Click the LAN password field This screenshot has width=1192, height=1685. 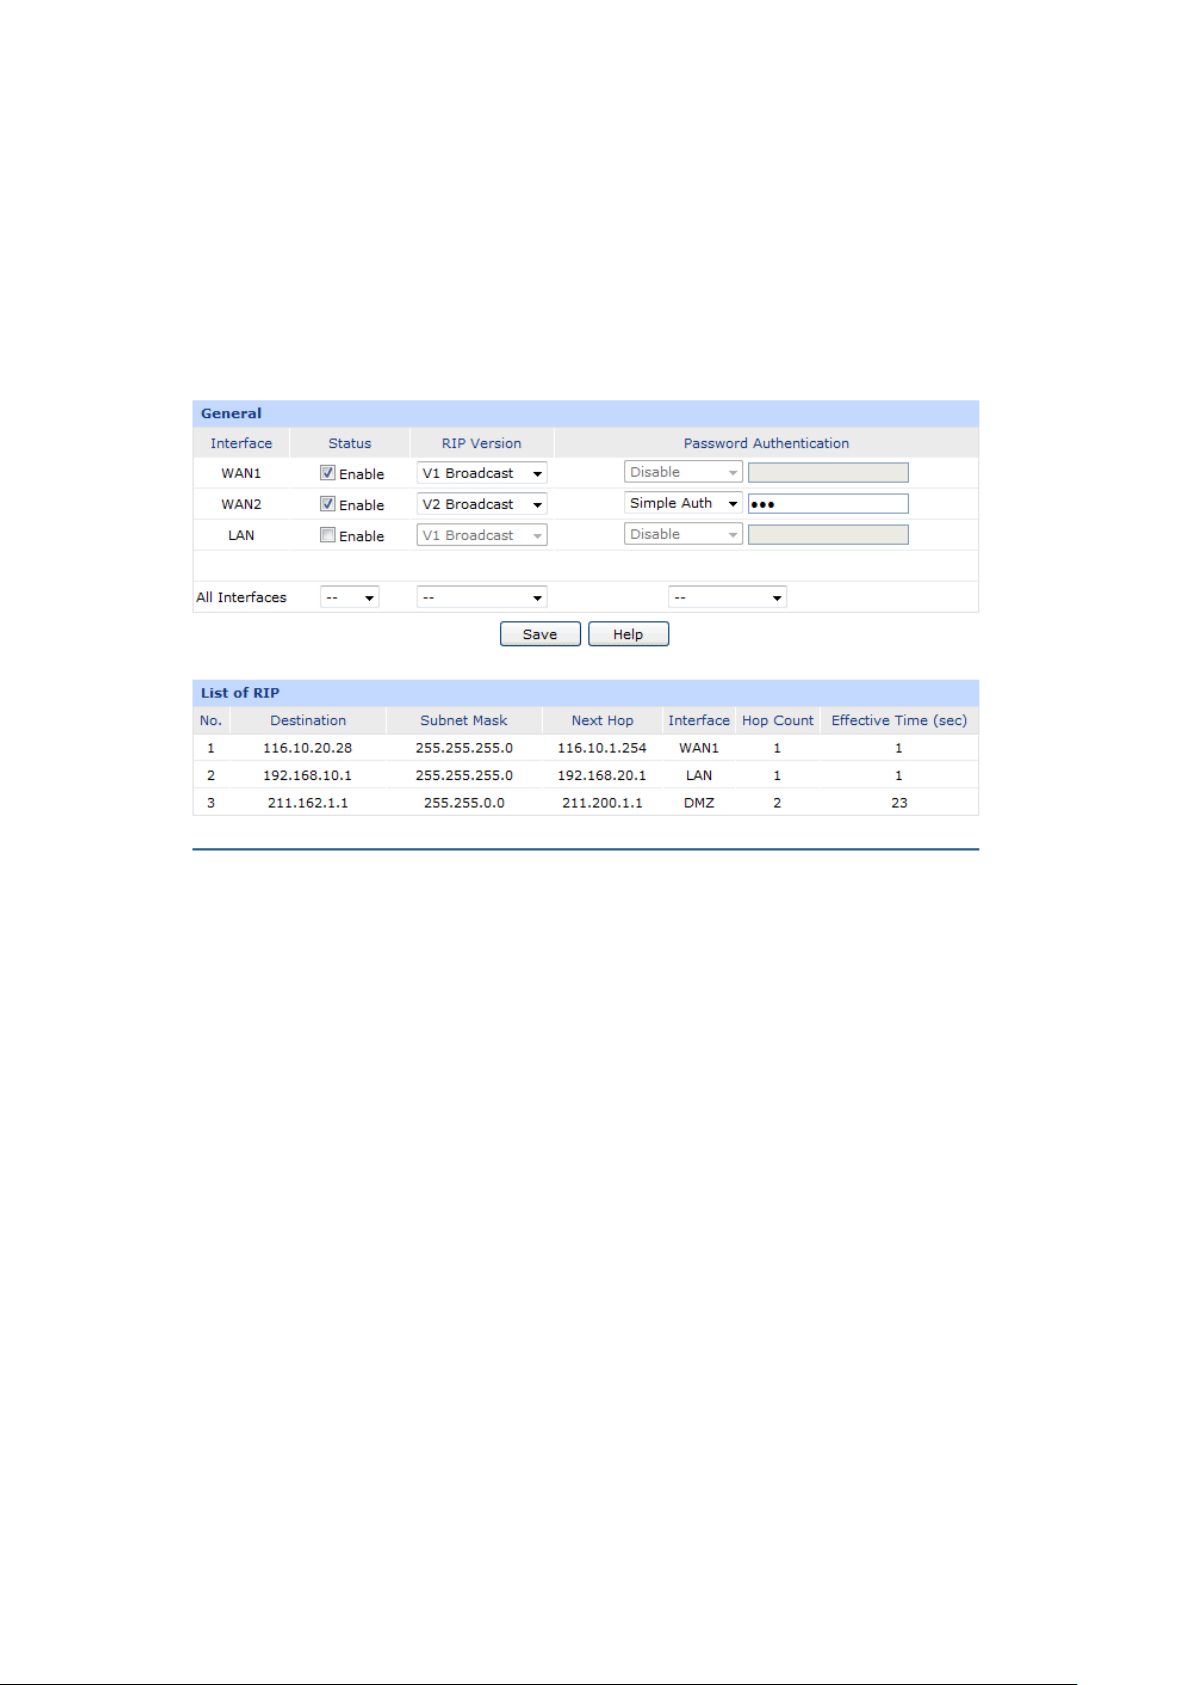(828, 535)
